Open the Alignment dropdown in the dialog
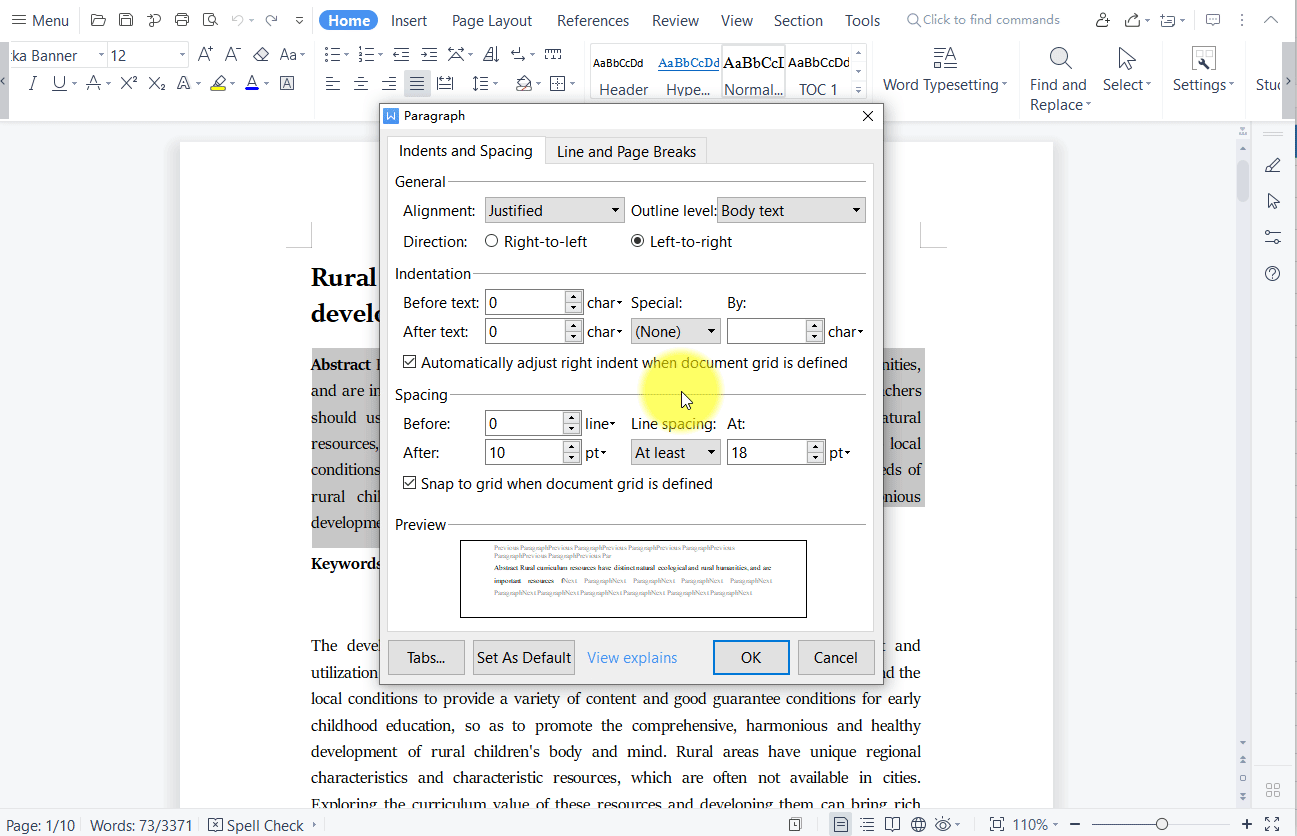The image size is (1297, 836). (x=554, y=210)
